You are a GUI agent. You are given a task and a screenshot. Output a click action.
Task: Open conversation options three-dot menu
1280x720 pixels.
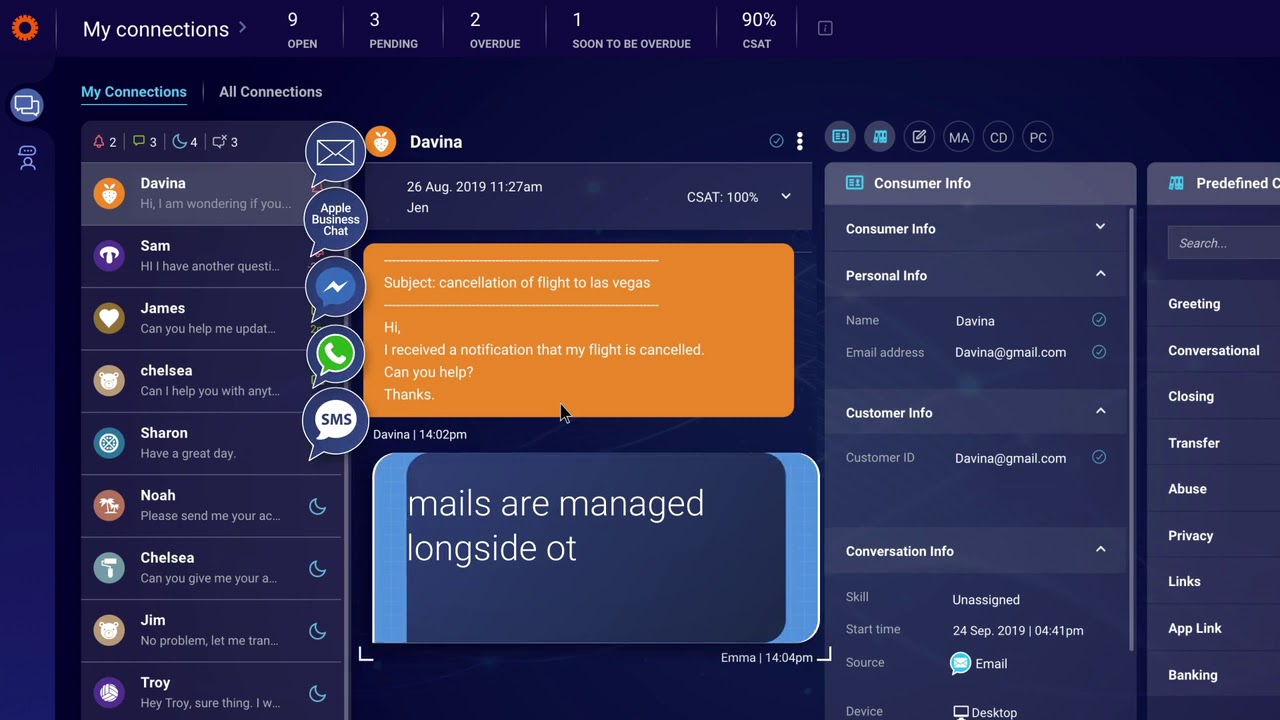click(x=799, y=142)
